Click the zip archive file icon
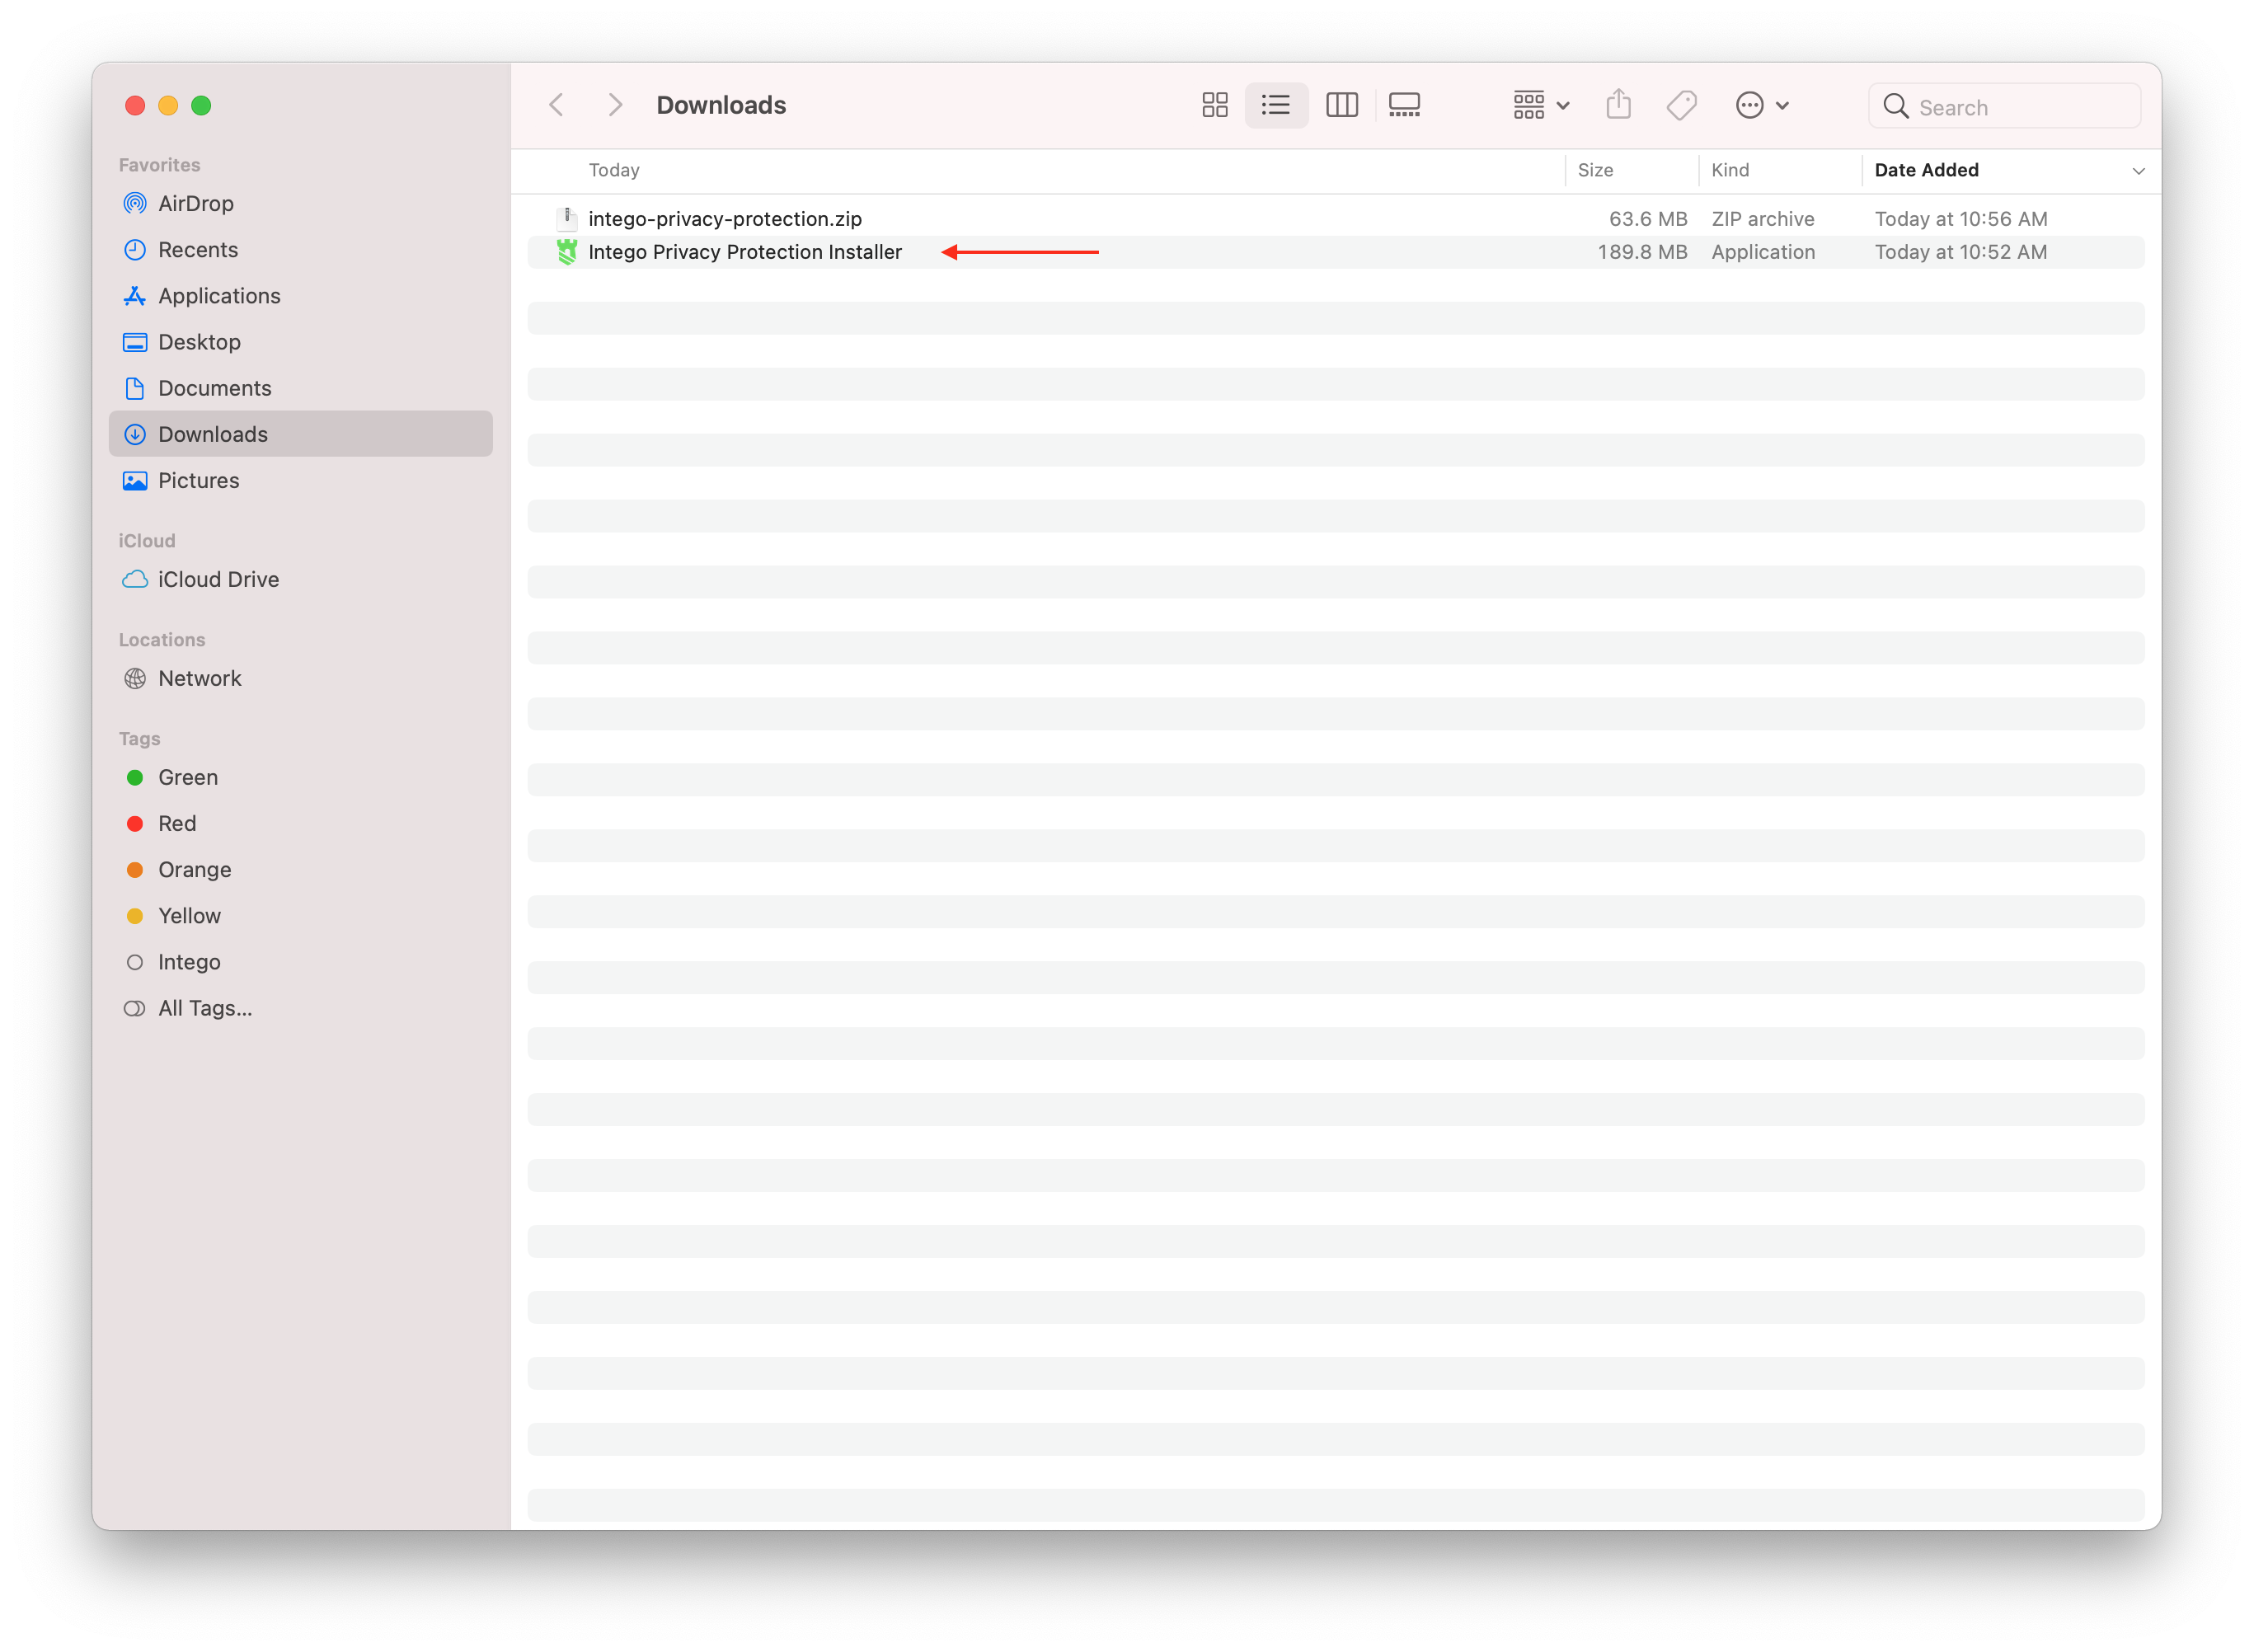This screenshot has width=2254, height=1652. coord(567,219)
